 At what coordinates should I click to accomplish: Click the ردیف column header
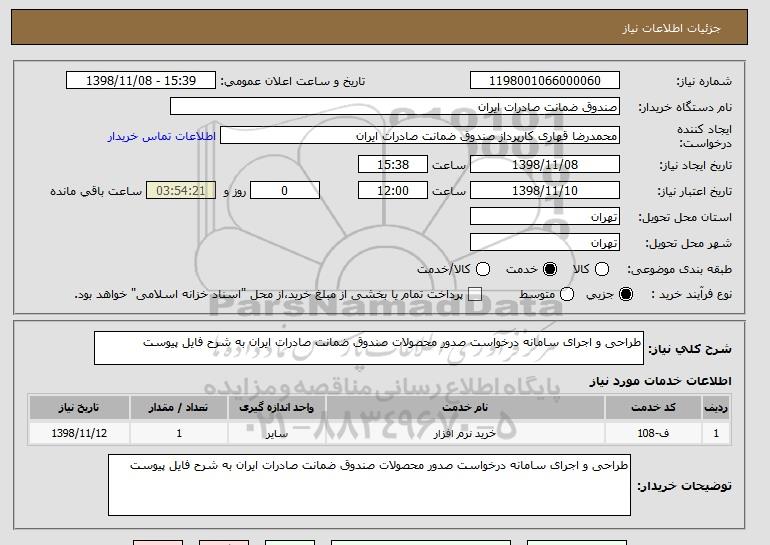coord(716,408)
